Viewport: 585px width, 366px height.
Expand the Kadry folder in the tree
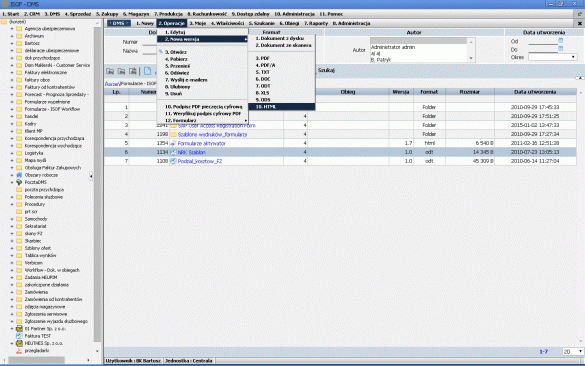click(12, 124)
